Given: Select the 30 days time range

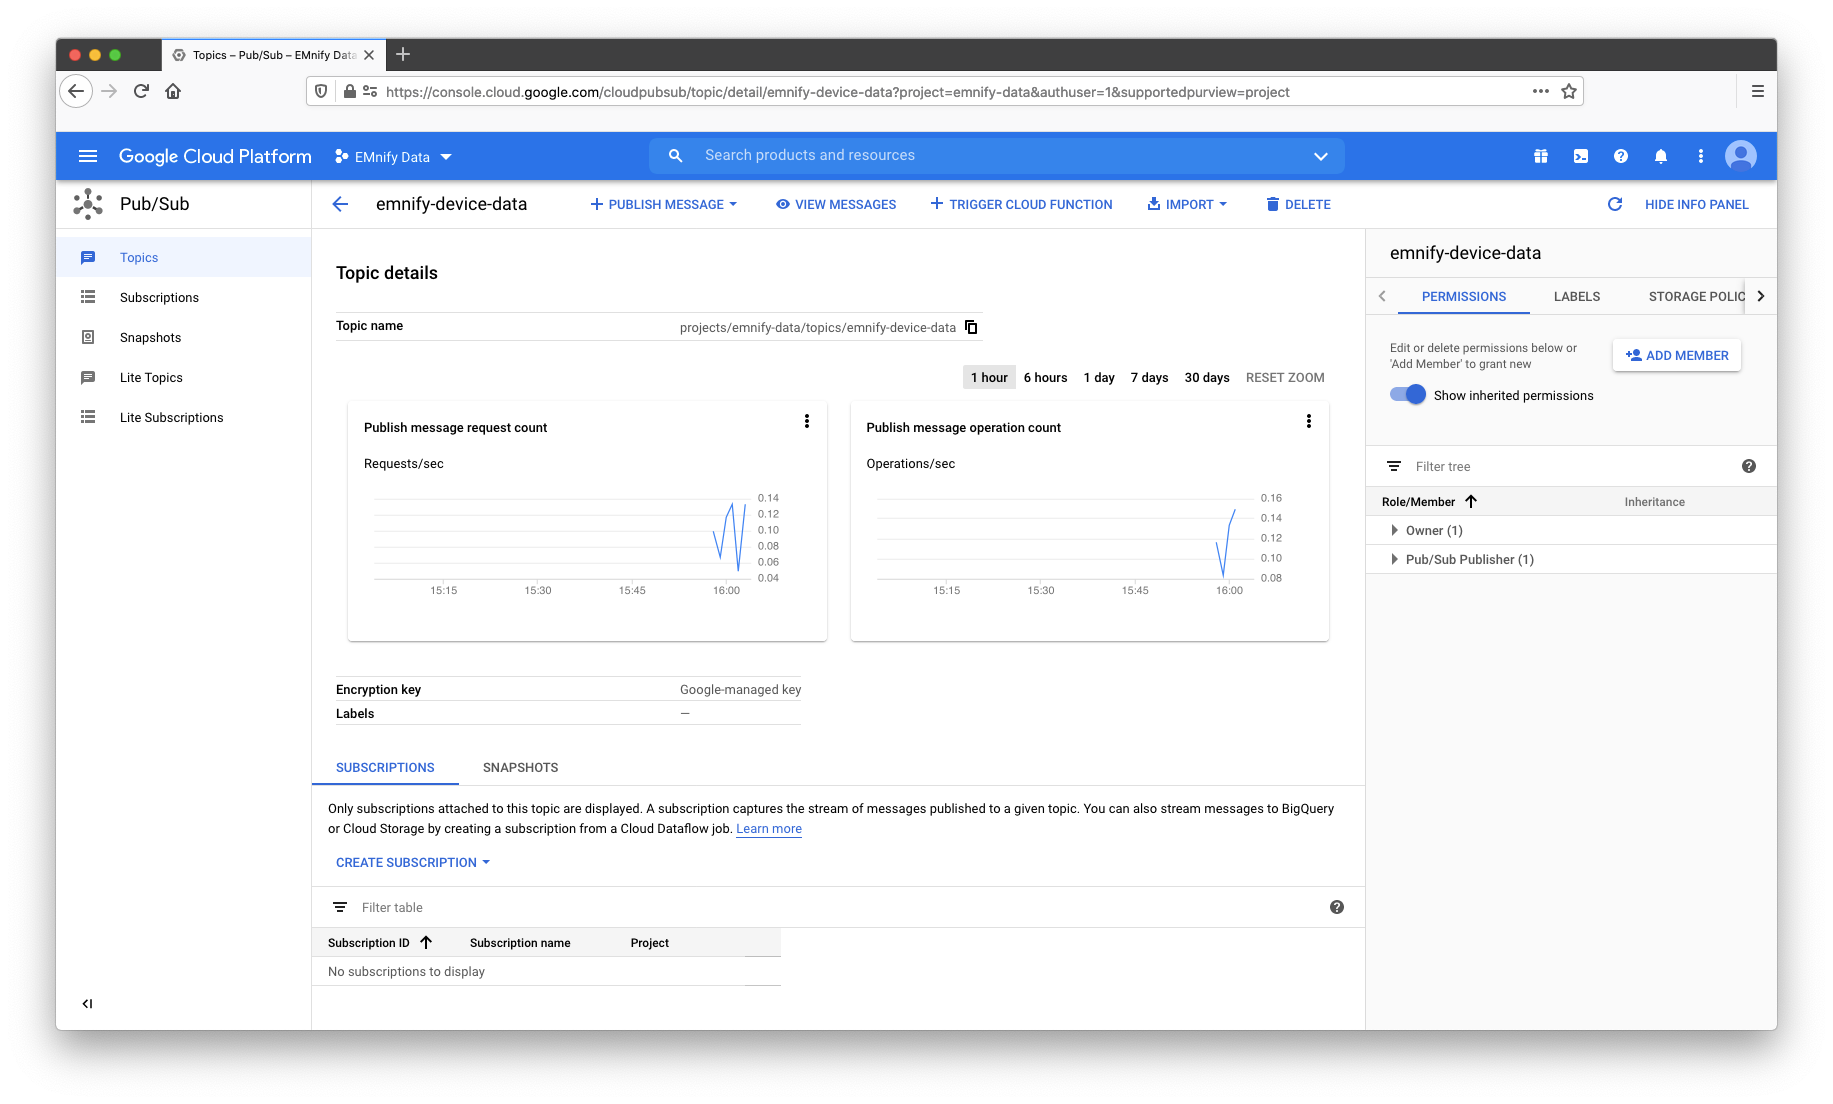Looking at the screenshot, I should click(1207, 377).
